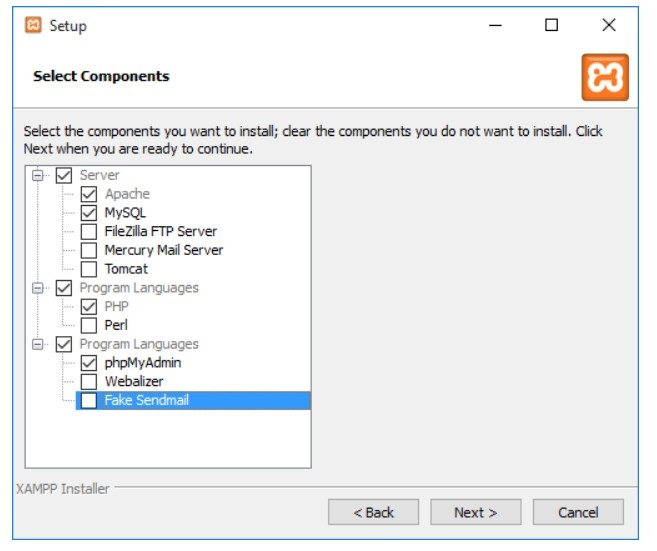Uncheck phpMyAdmin component
Screen dimensions: 657x551
pos(89,363)
